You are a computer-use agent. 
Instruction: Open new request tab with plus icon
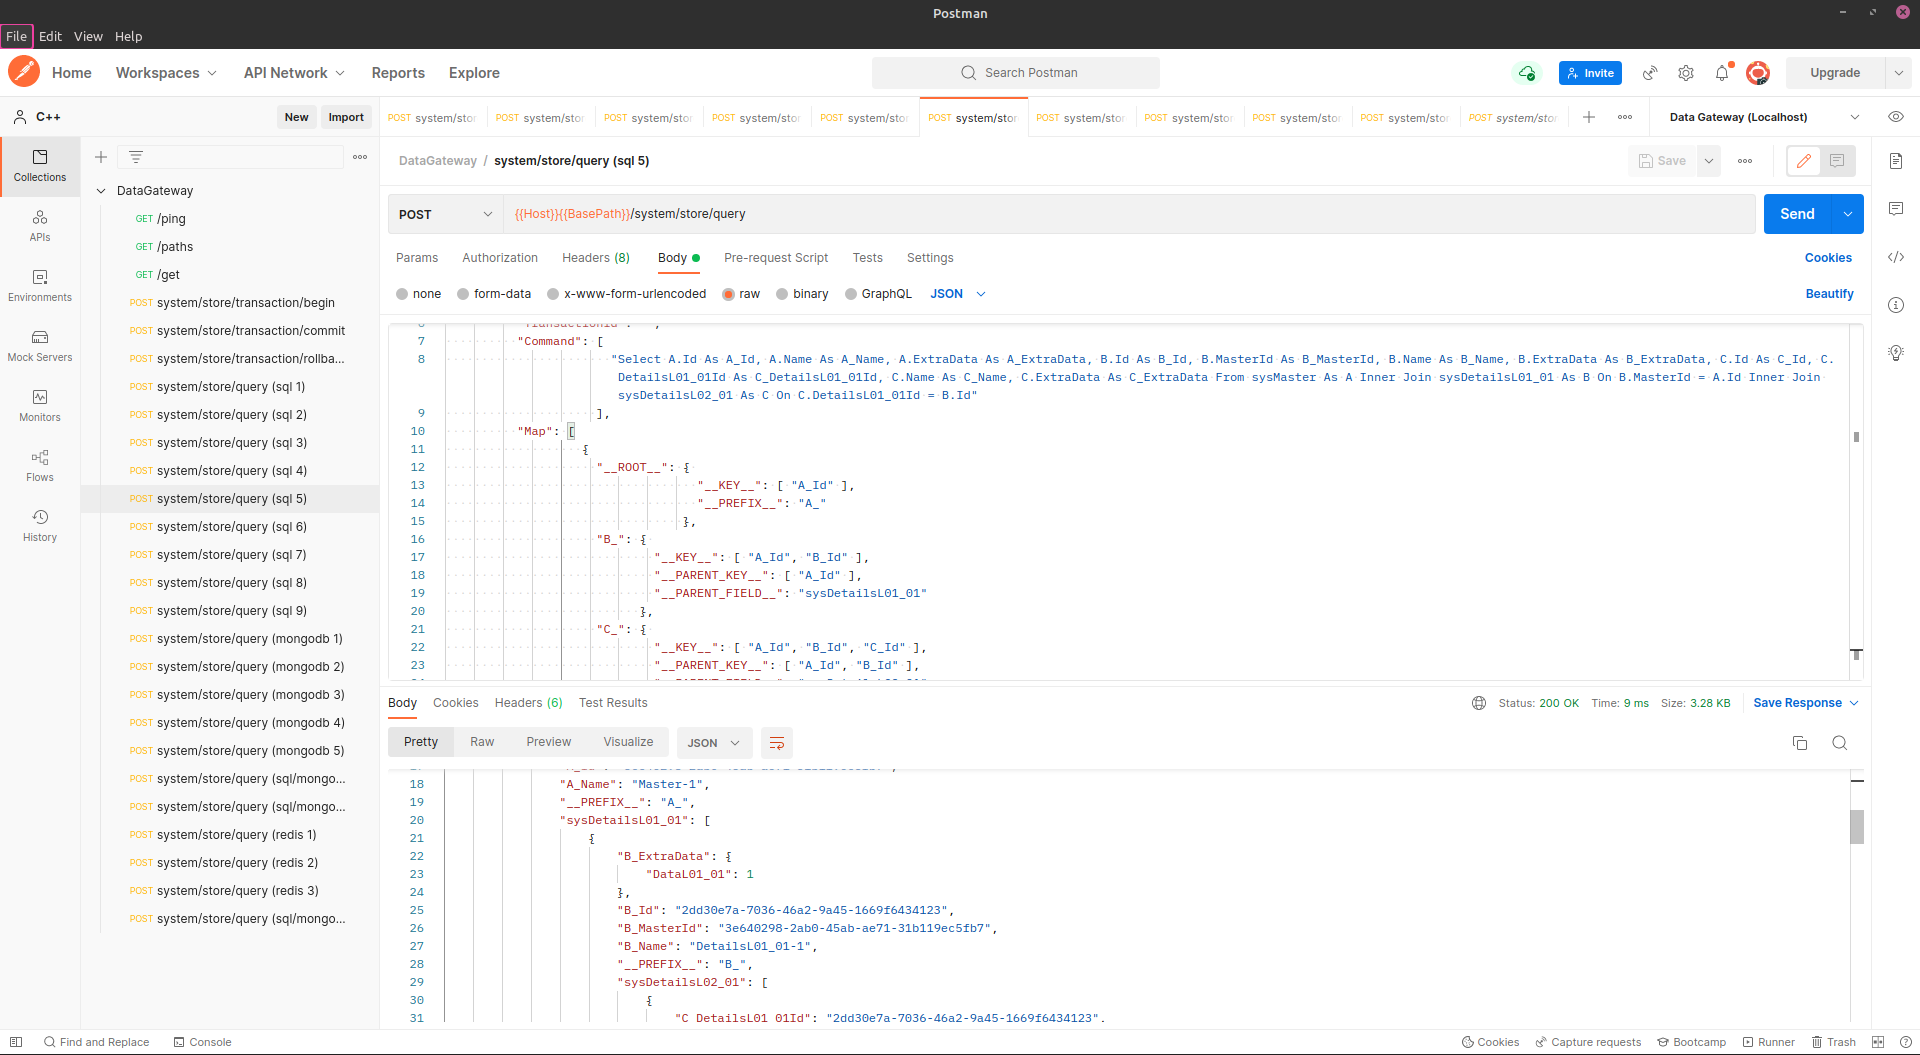[x=1589, y=117]
